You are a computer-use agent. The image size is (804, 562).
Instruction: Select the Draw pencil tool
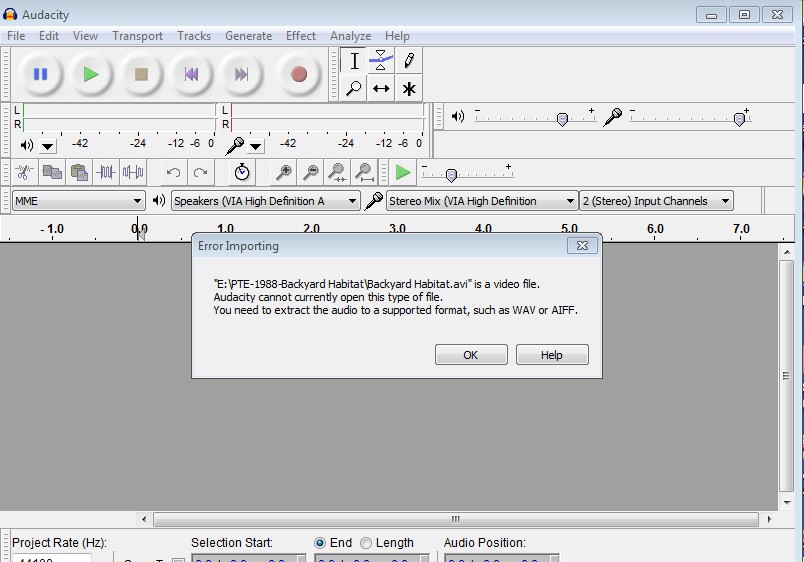click(x=409, y=61)
